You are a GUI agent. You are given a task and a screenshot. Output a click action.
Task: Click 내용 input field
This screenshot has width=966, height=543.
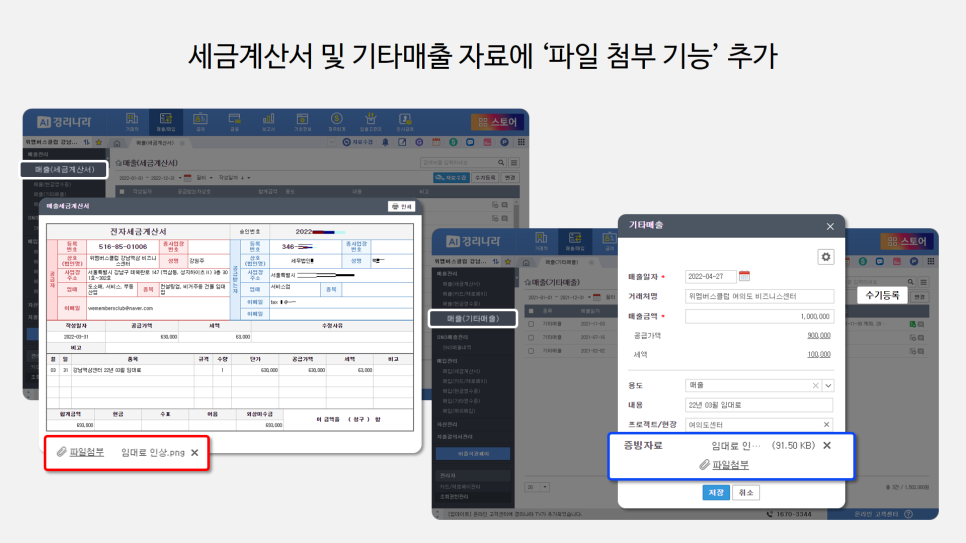[759, 405]
